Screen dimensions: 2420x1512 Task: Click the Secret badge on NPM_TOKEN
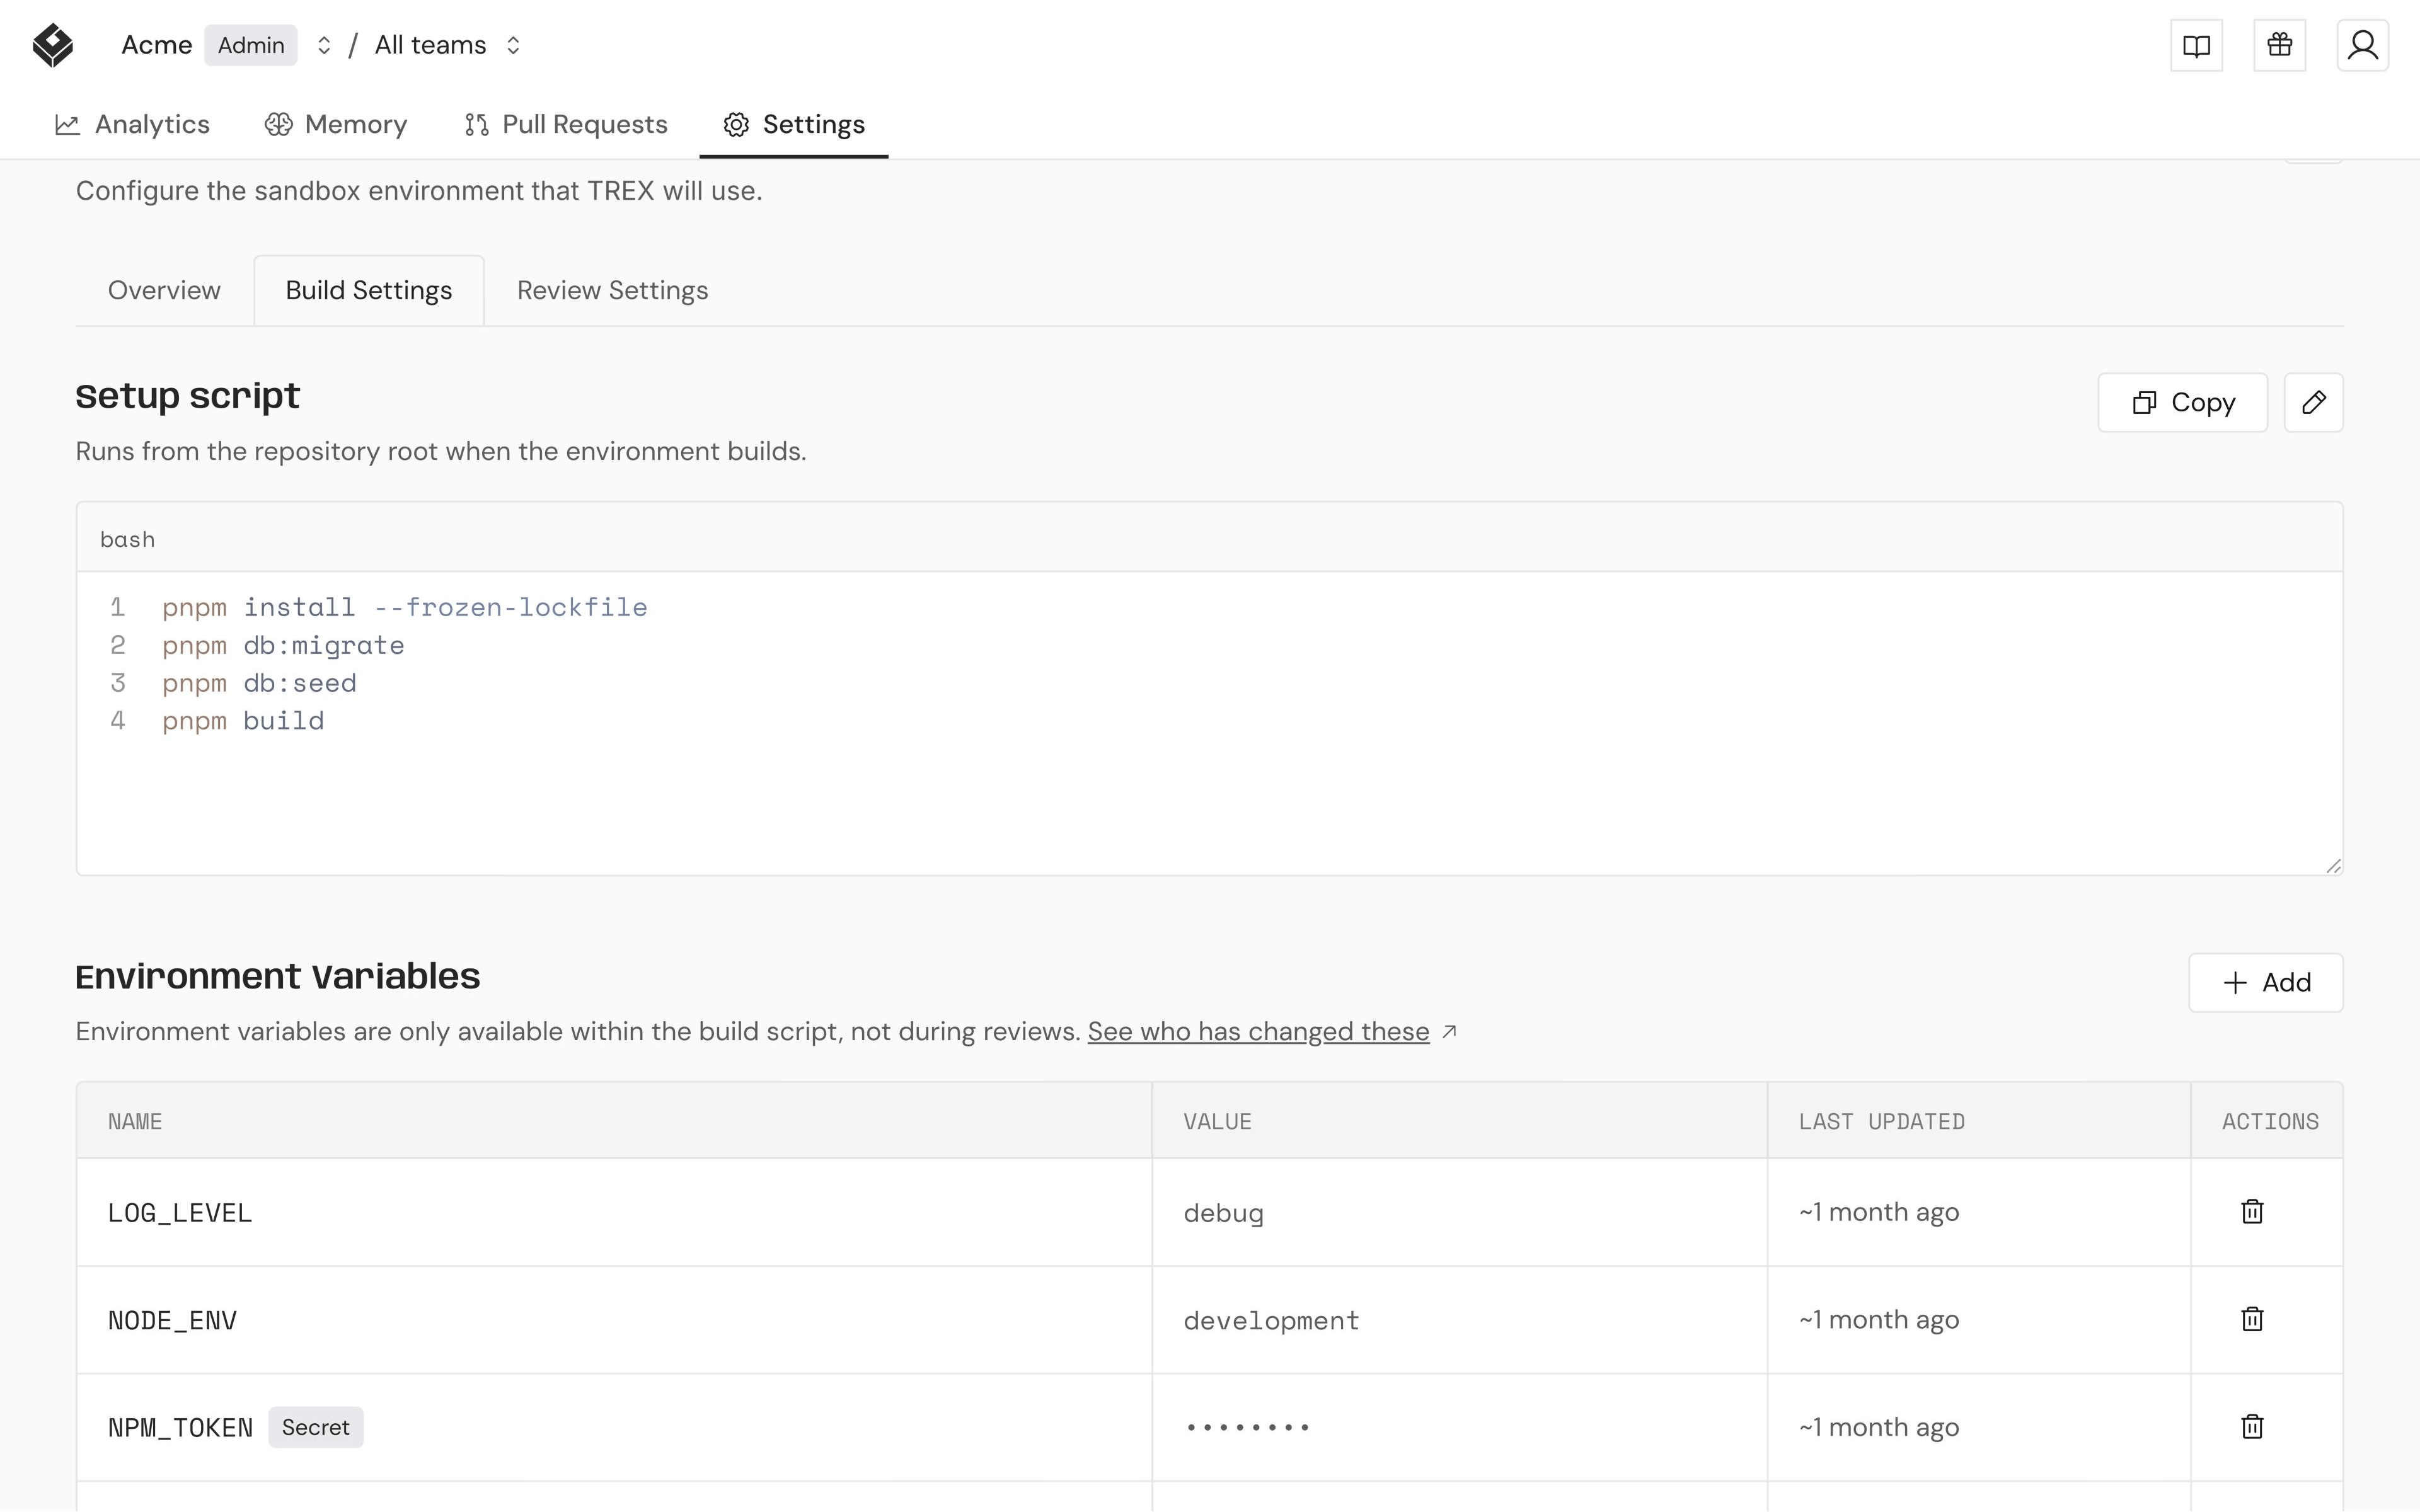pyautogui.click(x=316, y=1428)
